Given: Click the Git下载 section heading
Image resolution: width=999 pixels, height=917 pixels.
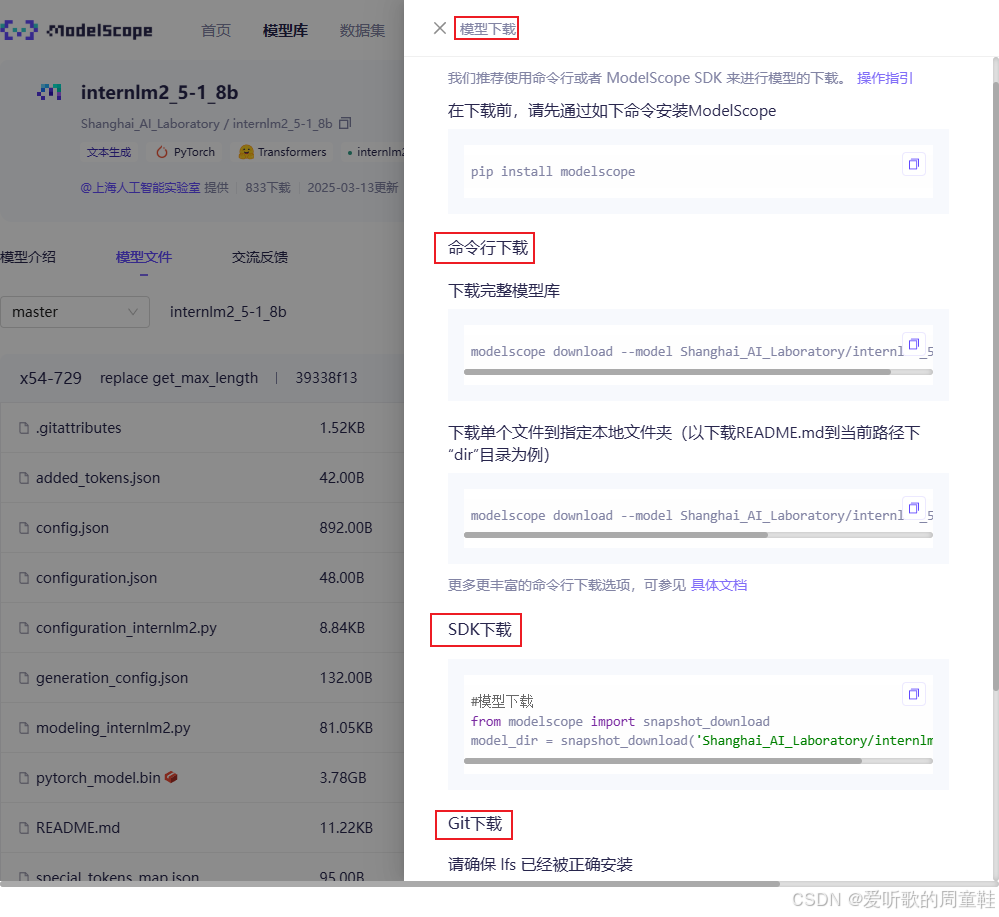Looking at the screenshot, I should [x=475, y=824].
